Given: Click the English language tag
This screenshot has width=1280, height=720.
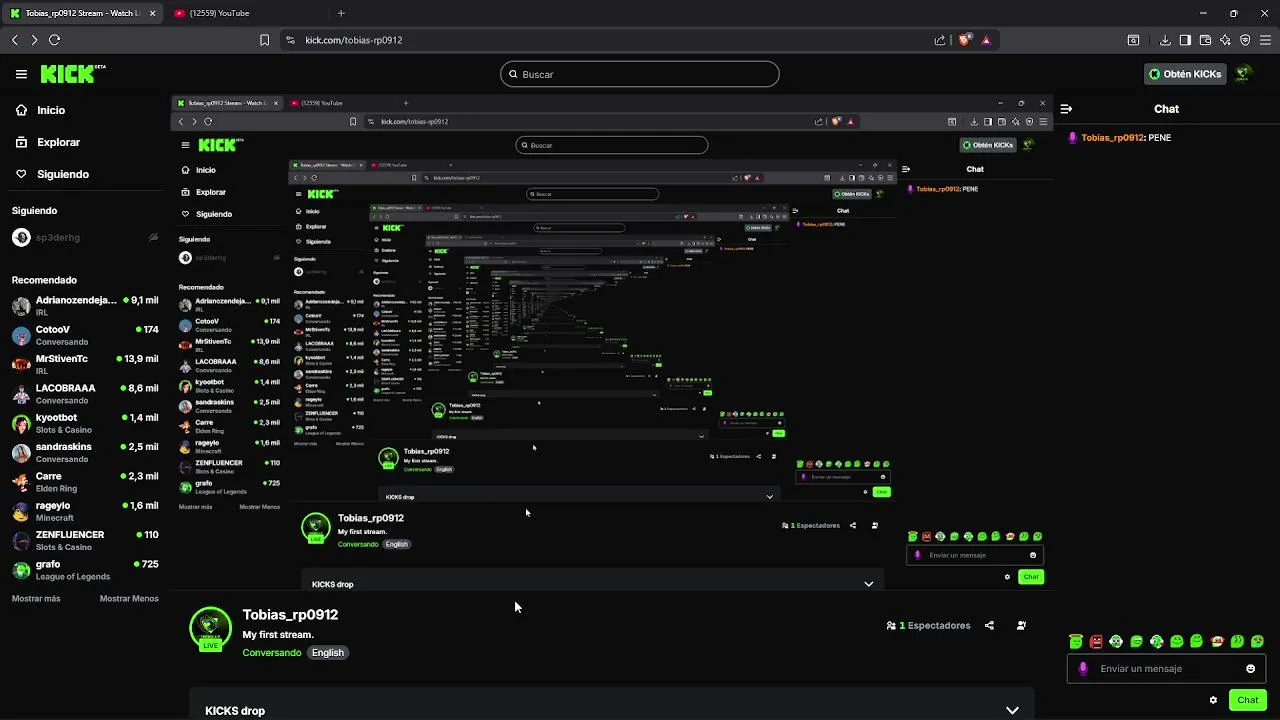Looking at the screenshot, I should click(328, 653).
